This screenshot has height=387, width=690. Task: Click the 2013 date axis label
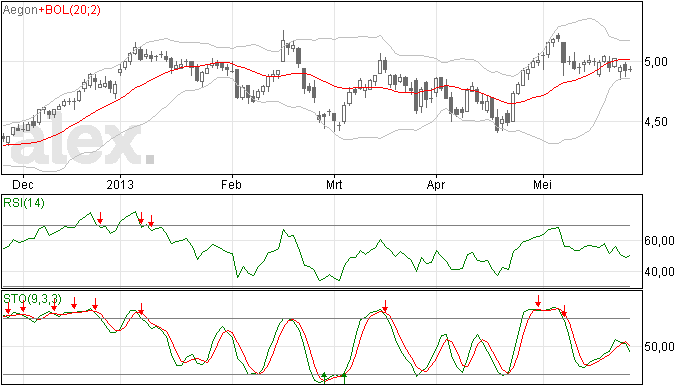point(120,184)
